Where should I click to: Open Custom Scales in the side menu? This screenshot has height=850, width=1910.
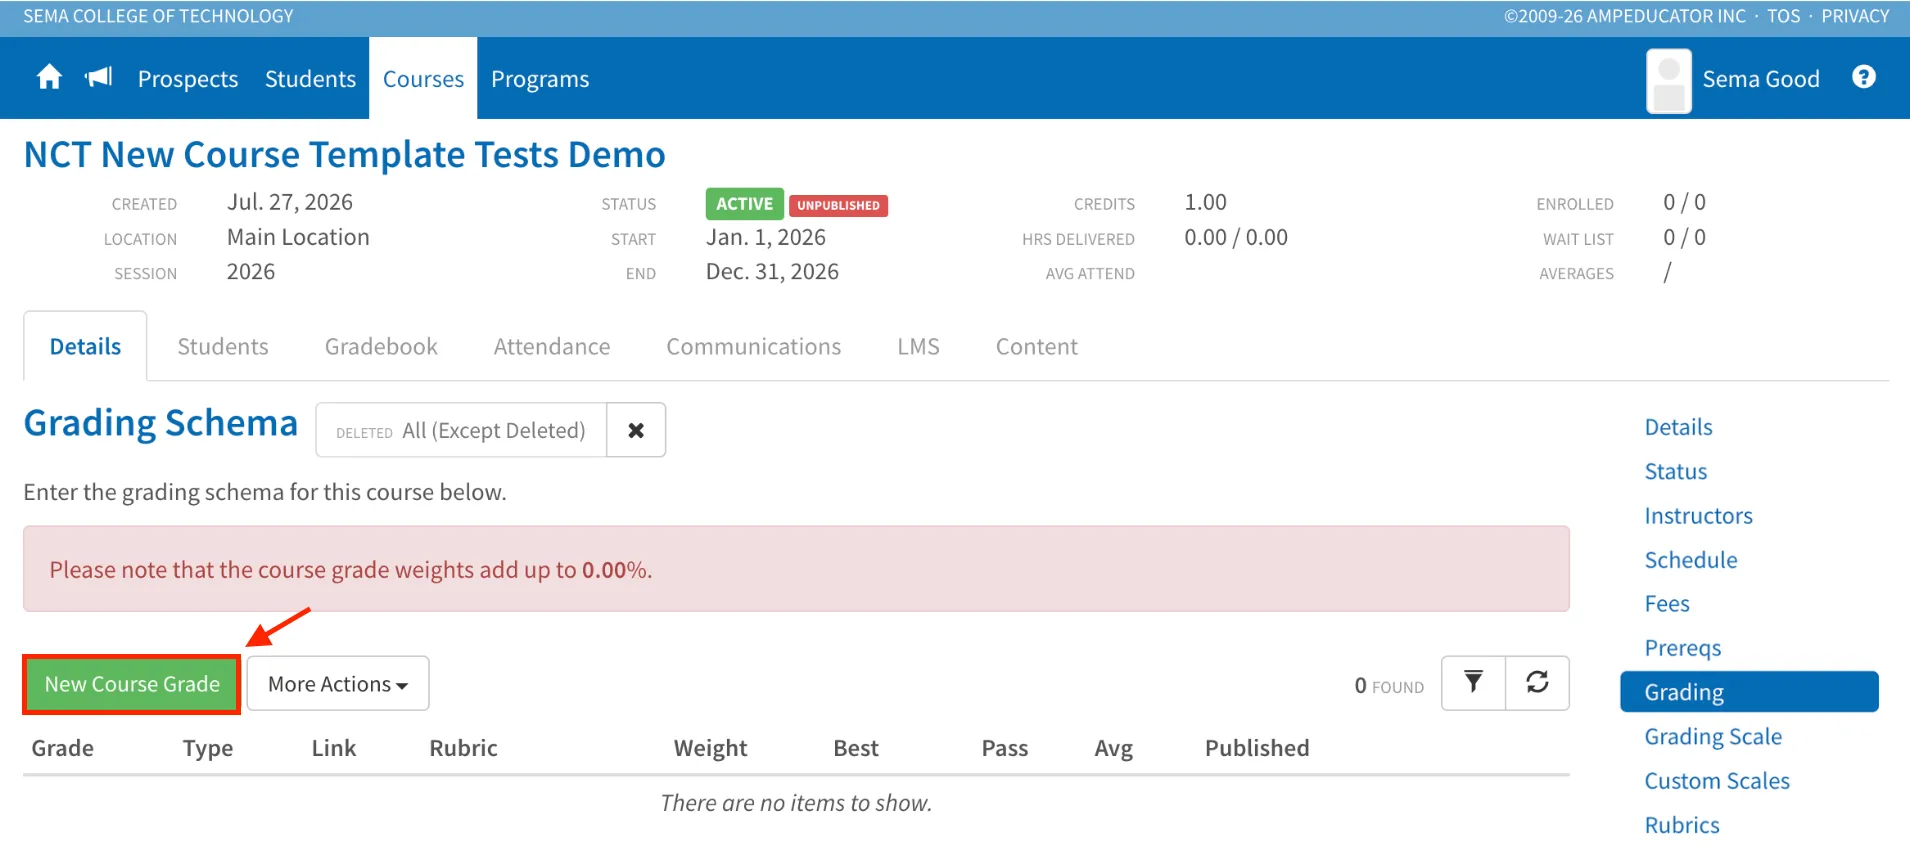[1717, 780]
